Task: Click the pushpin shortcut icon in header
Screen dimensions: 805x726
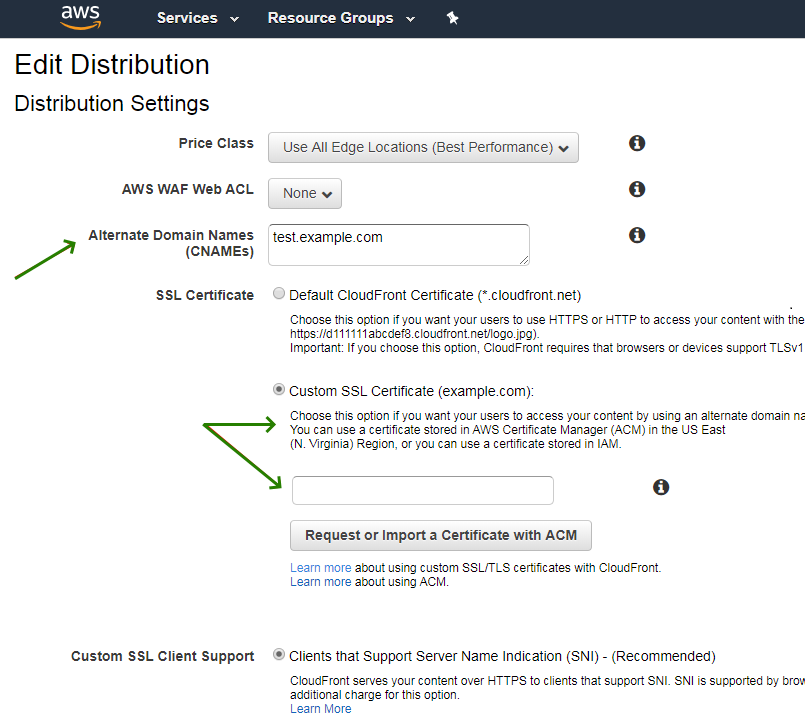Action: 452,18
